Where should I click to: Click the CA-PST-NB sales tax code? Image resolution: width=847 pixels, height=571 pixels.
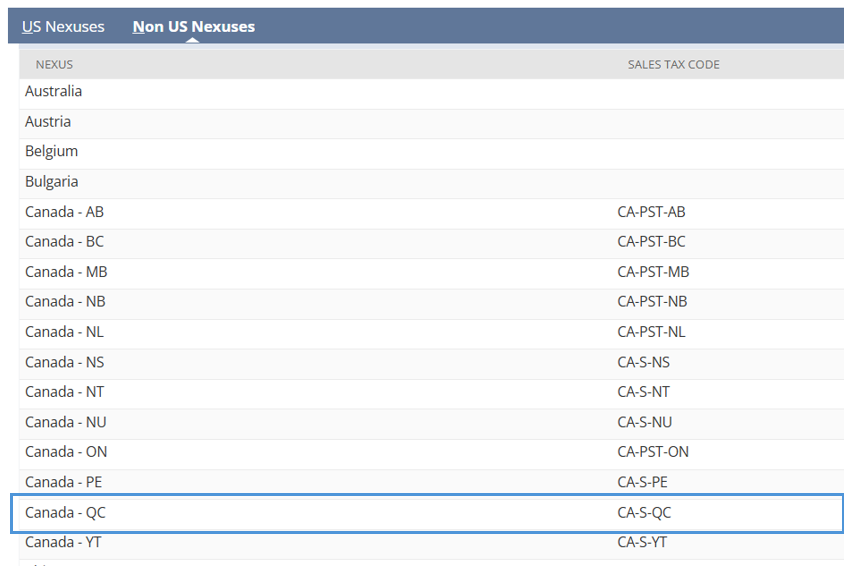point(652,301)
